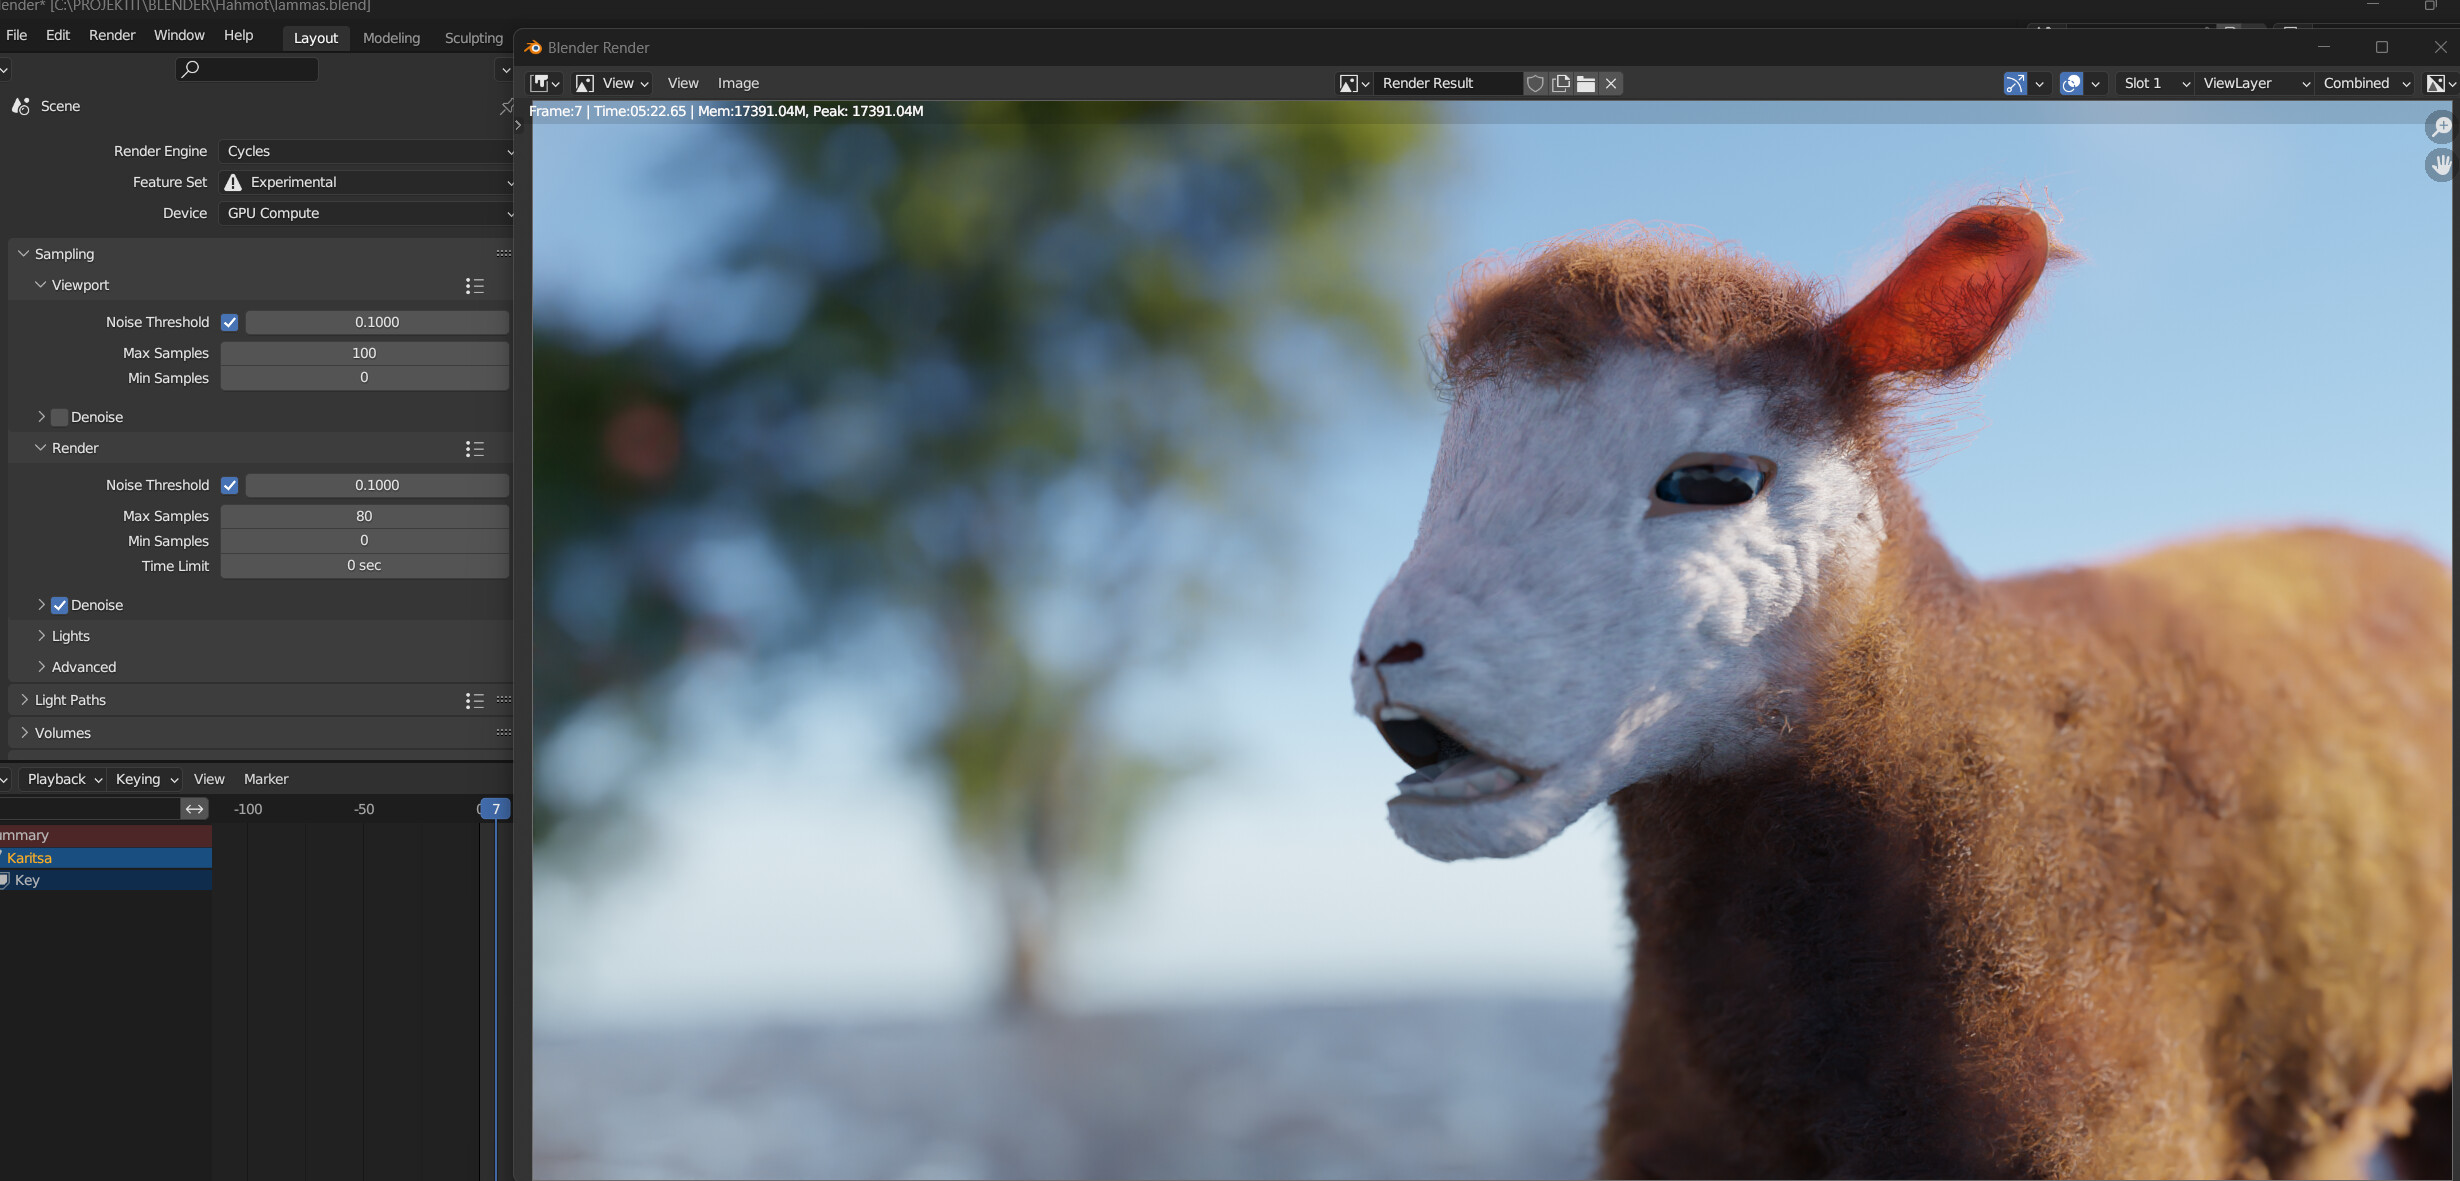This screenshot has height=1181, width=2460.
Task: Click the Sculpting tab in workspace
Action: [x=474, y=36]
